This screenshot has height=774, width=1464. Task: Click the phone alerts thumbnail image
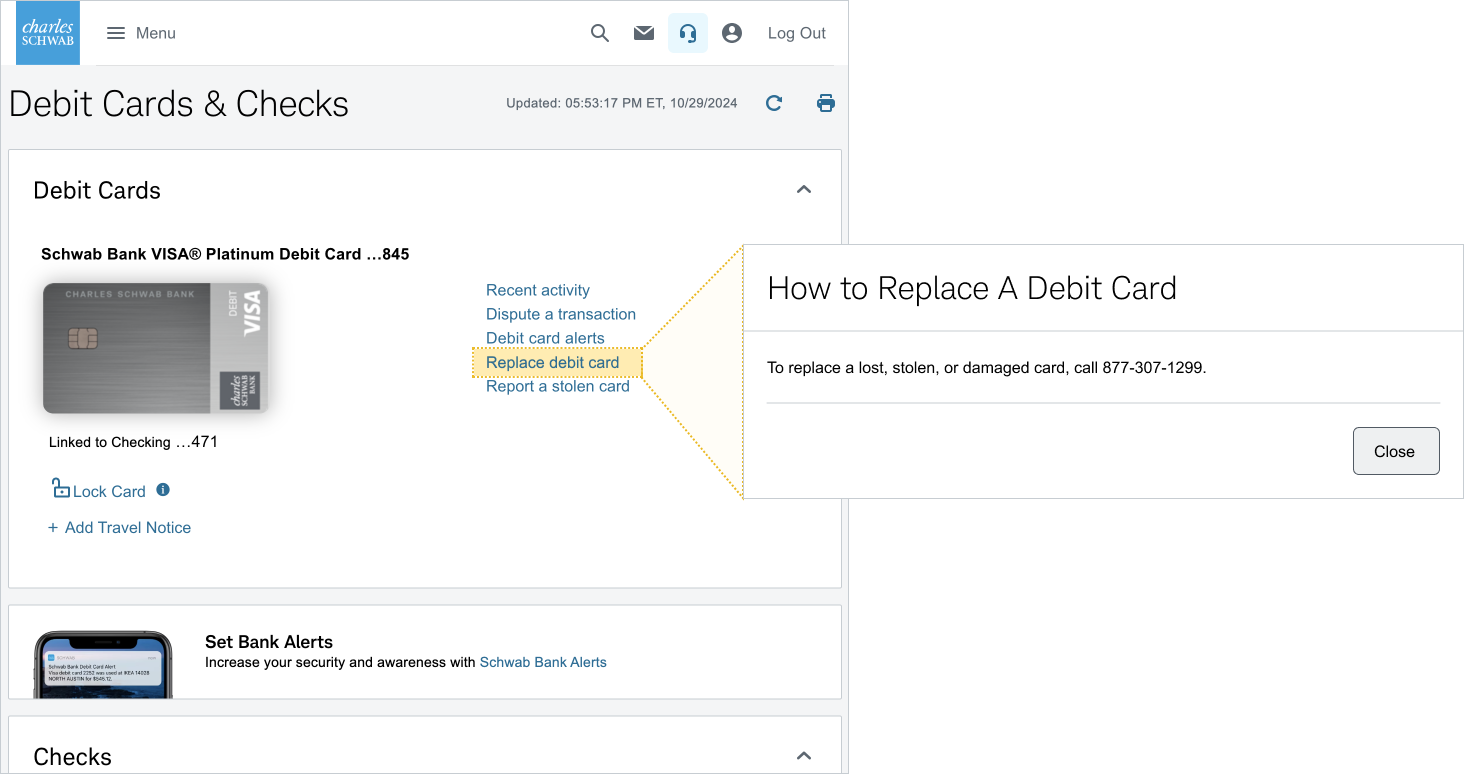pos(103,664)
